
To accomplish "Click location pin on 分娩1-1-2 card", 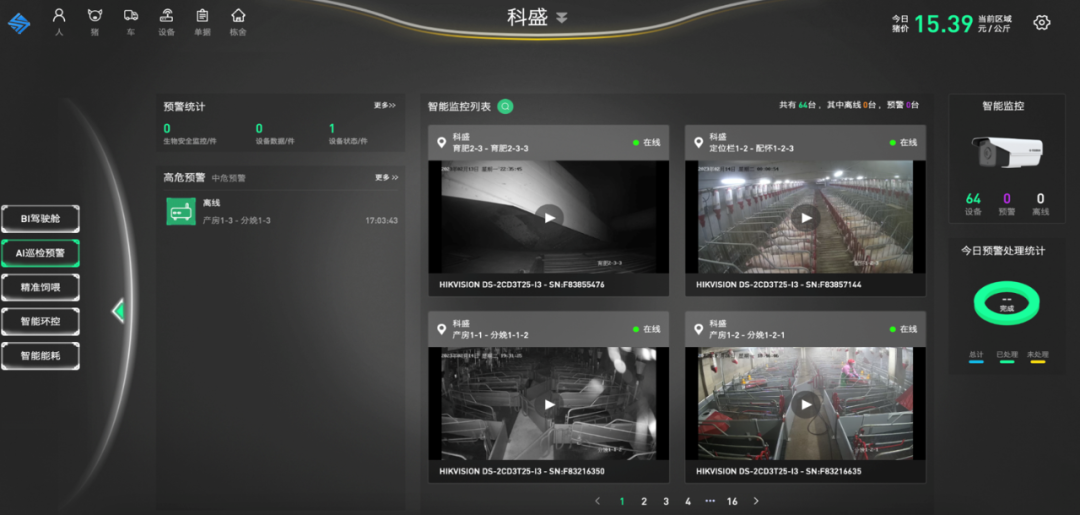I will tap(442, 329).
